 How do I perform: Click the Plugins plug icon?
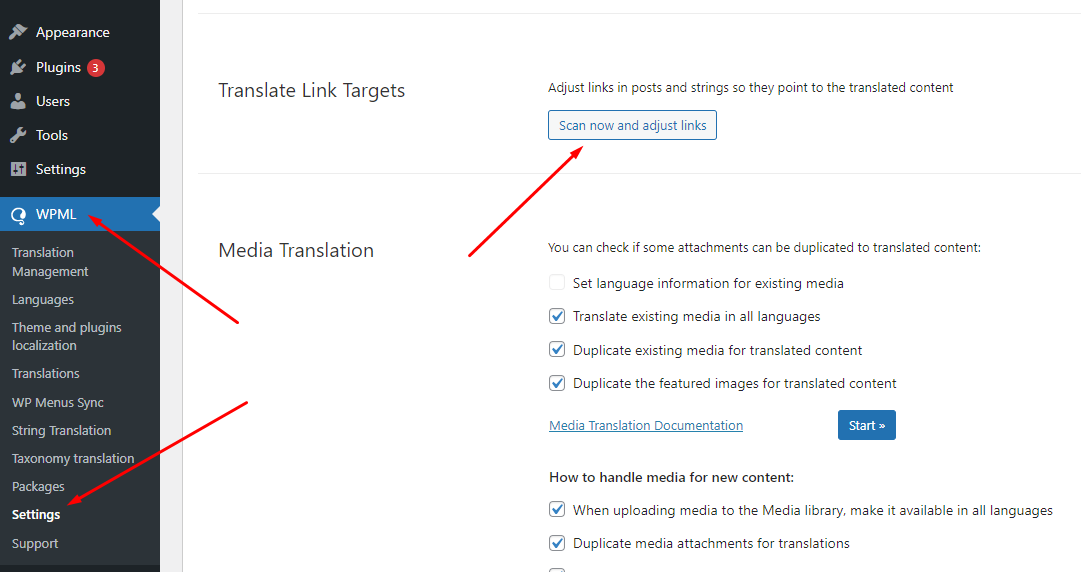tap(19, 67)
